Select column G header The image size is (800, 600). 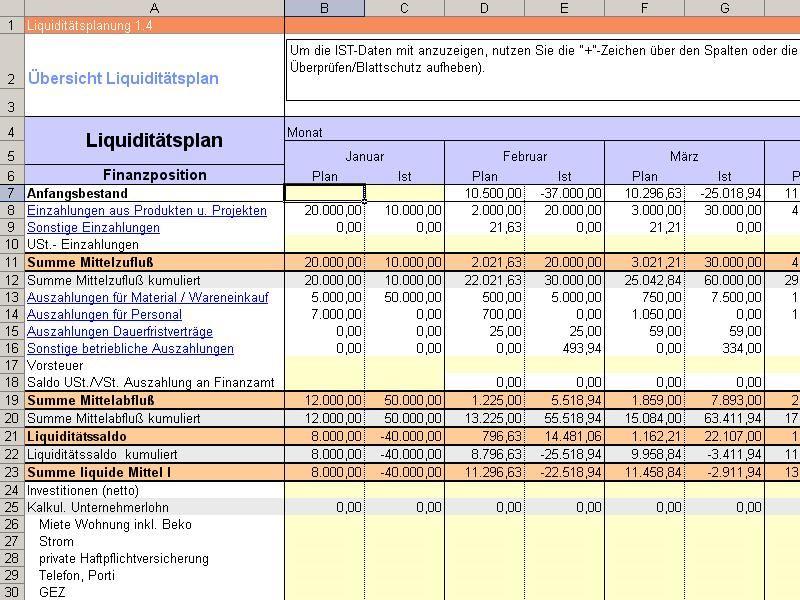pyautogui.click(x=724, y=8)
